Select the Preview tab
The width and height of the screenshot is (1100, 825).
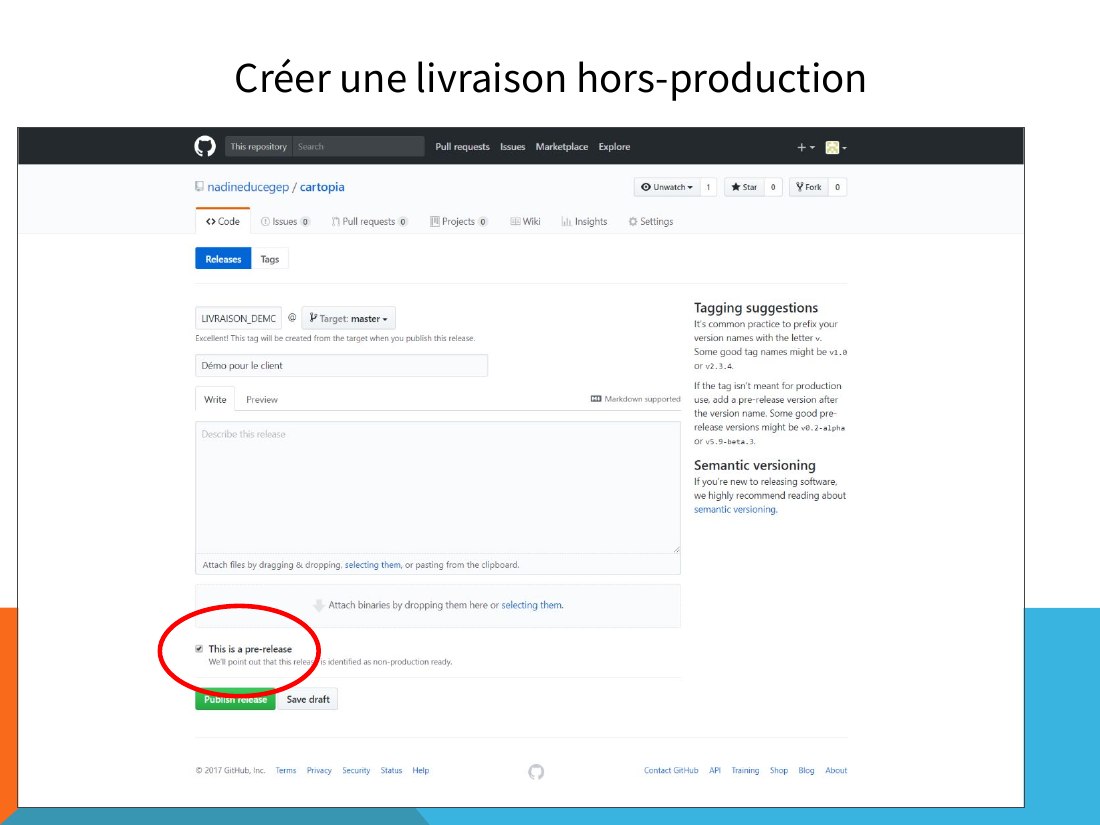pyautogui.click(x=262, y=399)
